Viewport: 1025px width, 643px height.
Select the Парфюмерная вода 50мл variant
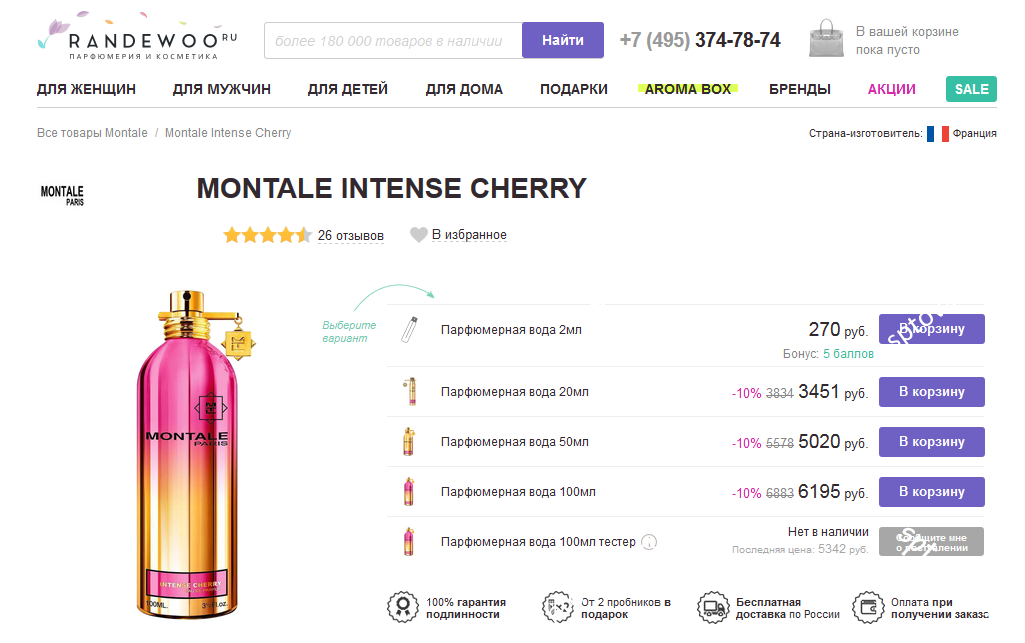point(514,442)
